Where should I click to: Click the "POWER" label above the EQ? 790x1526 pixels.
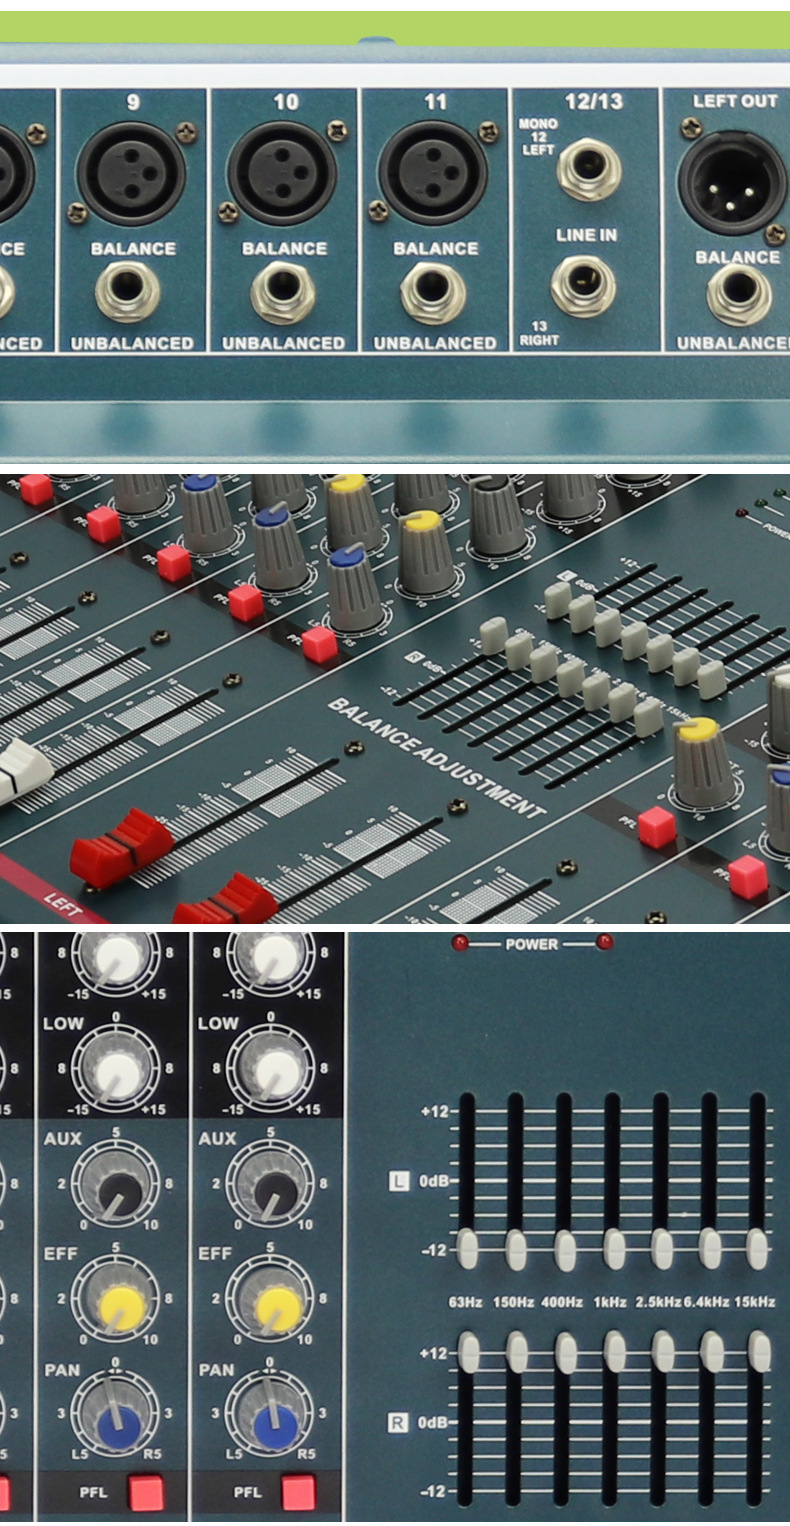click(x=531, y=944)
